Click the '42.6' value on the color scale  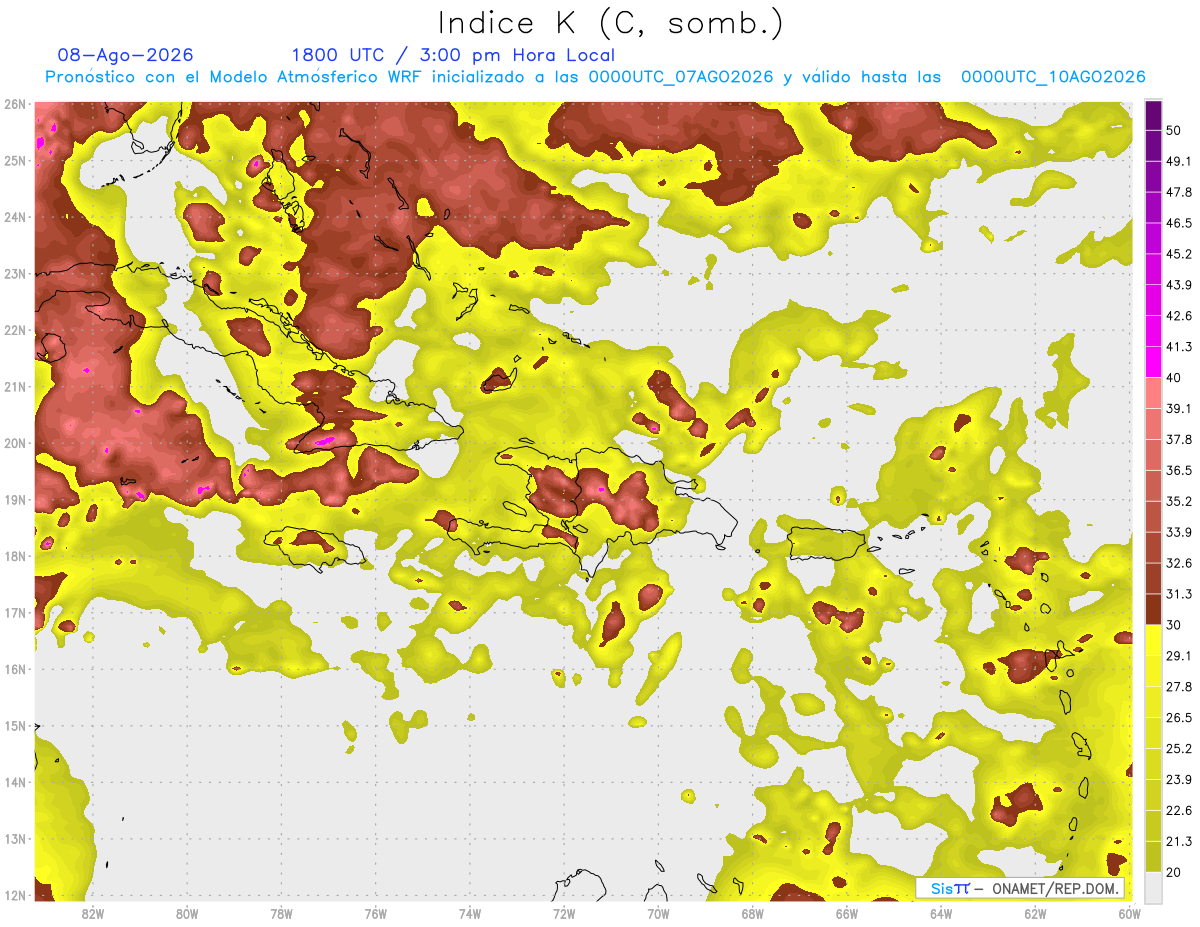point(1179,316)
